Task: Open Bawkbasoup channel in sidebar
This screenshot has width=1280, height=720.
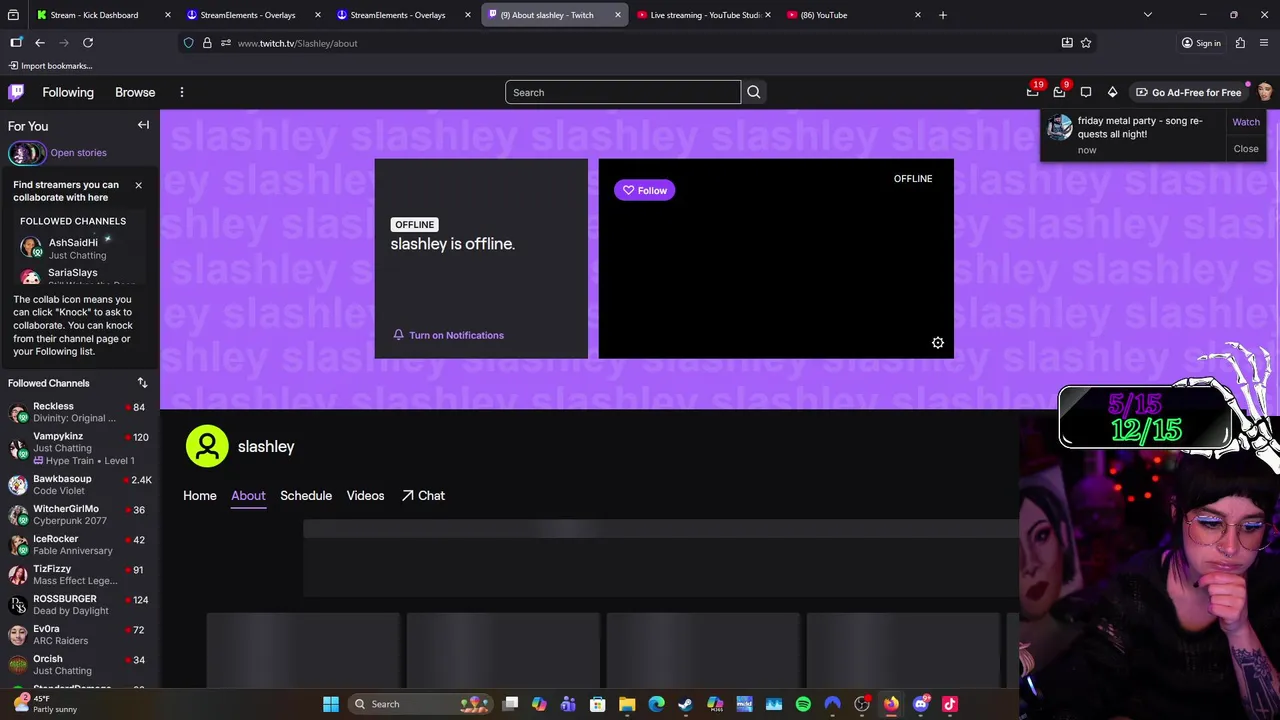Action: [78, 484]
